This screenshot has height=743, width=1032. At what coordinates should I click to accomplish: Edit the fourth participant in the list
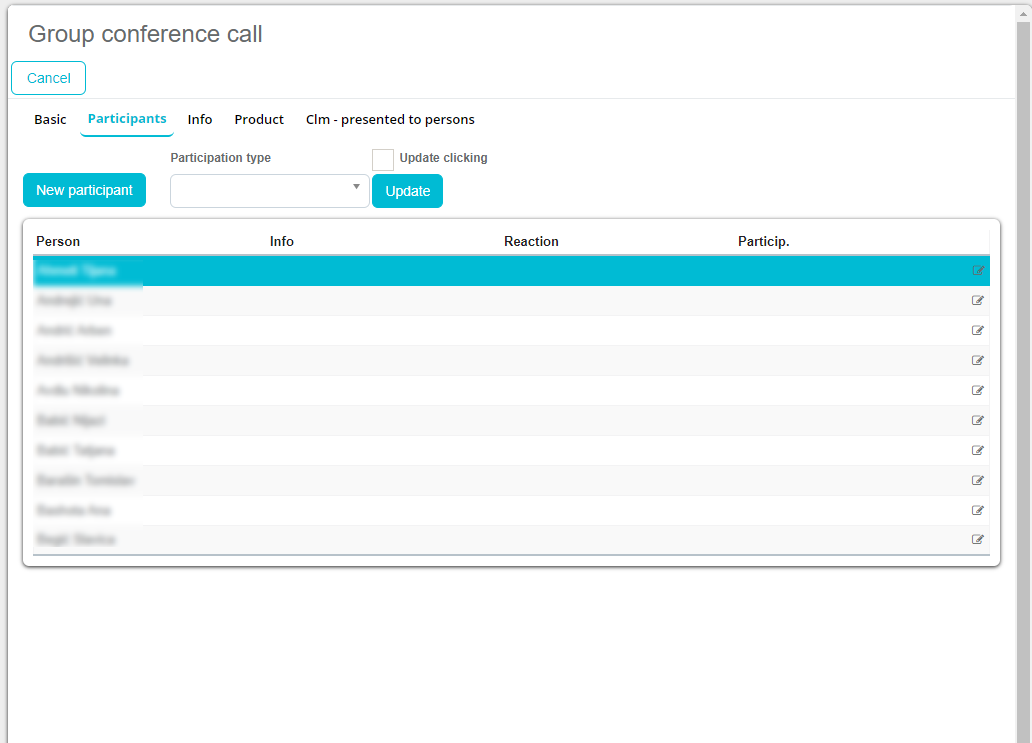[x=978, y=361]
